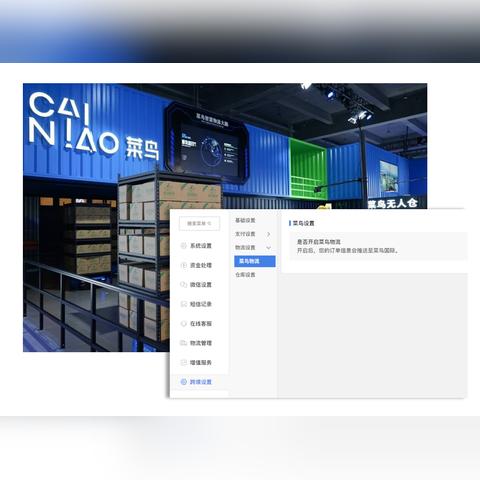
Task: Click the 资金处理 sidebar icon
Action: pyautogui.click(x=183, y=265)
